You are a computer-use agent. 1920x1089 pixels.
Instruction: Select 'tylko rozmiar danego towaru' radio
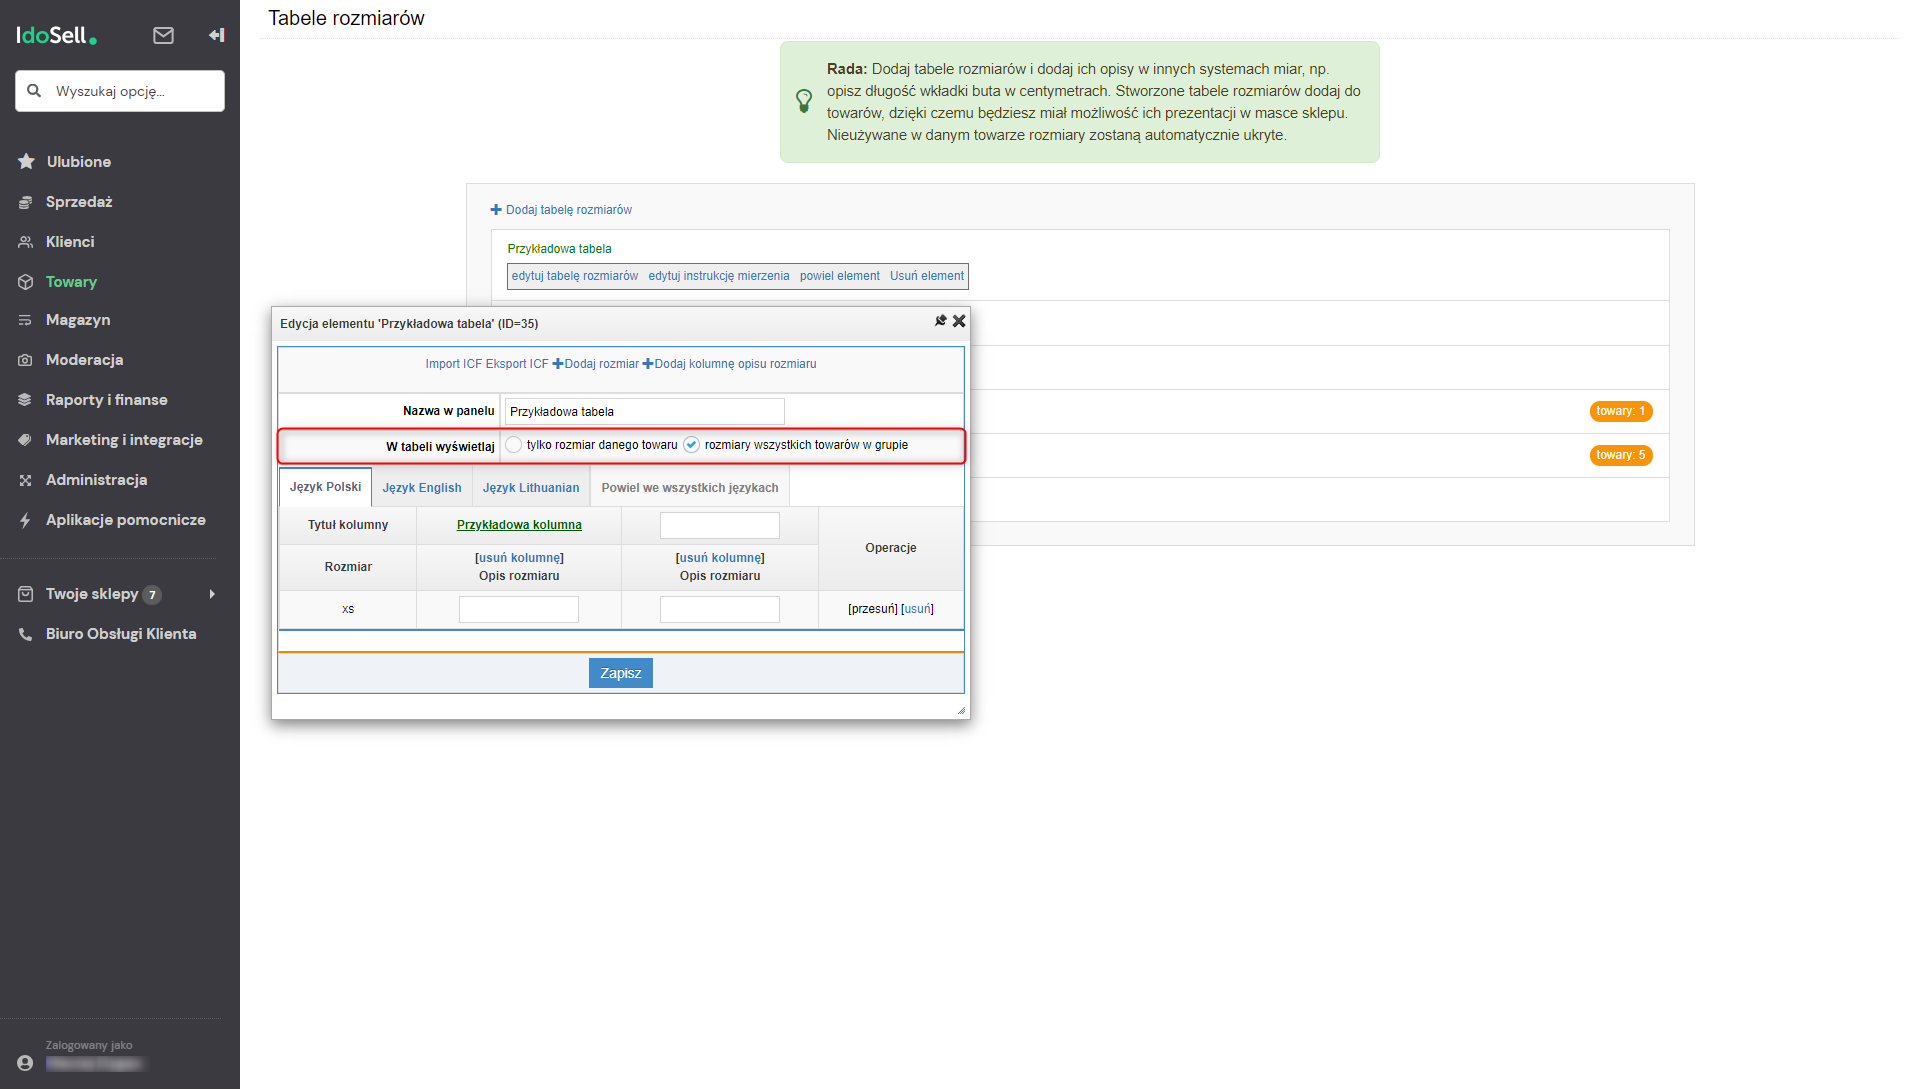point(513,445)
